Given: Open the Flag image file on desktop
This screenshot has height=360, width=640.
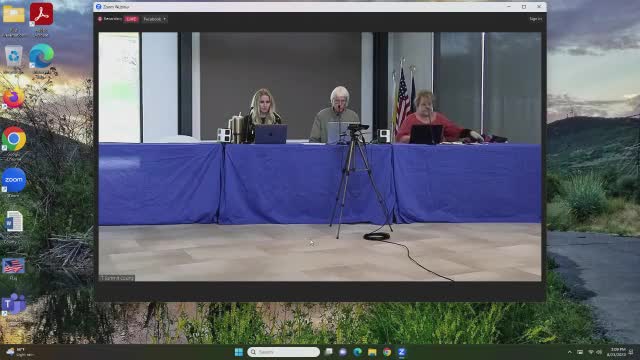Looking at the screenshot, I should [13, 266].
